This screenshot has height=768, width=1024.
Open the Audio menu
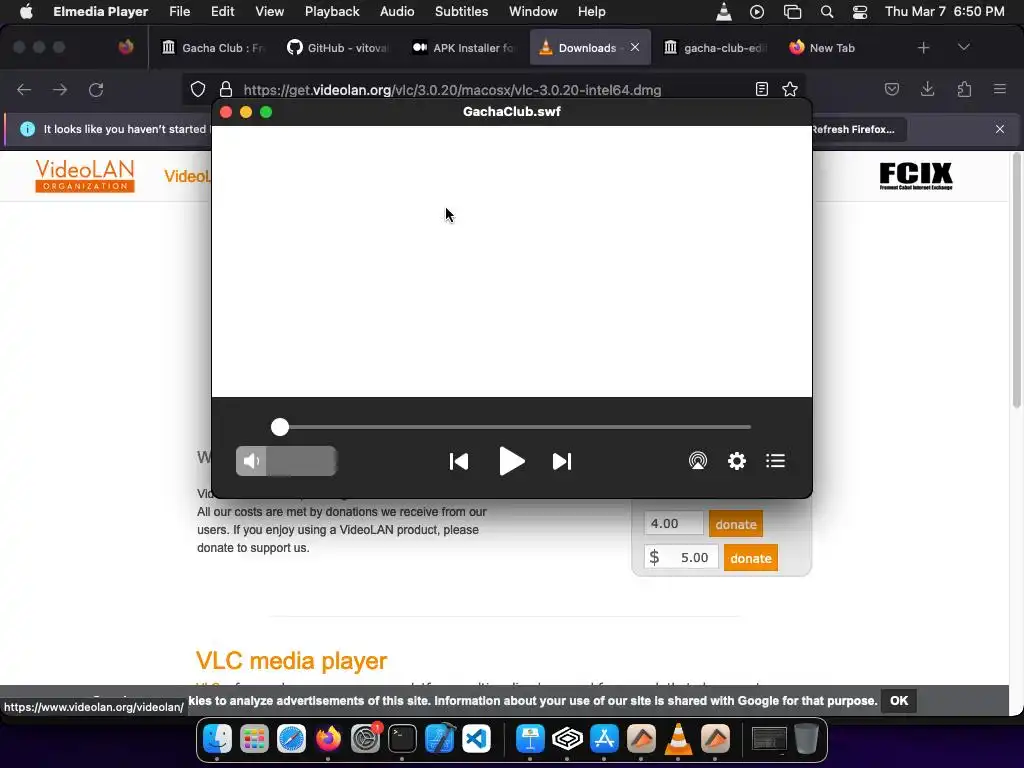coord(397,12)
